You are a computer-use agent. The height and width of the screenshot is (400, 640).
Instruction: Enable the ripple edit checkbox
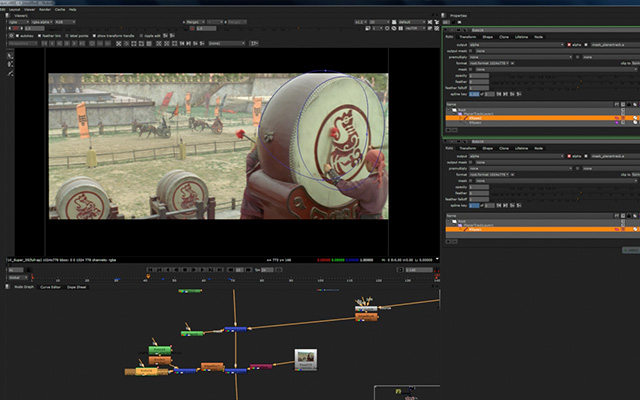click(x=141, y=36)
